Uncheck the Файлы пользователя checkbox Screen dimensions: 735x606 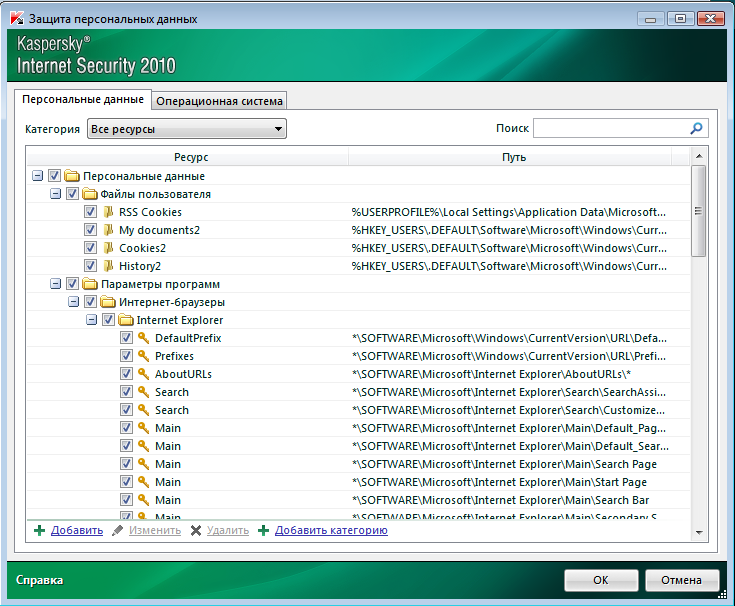72,194
